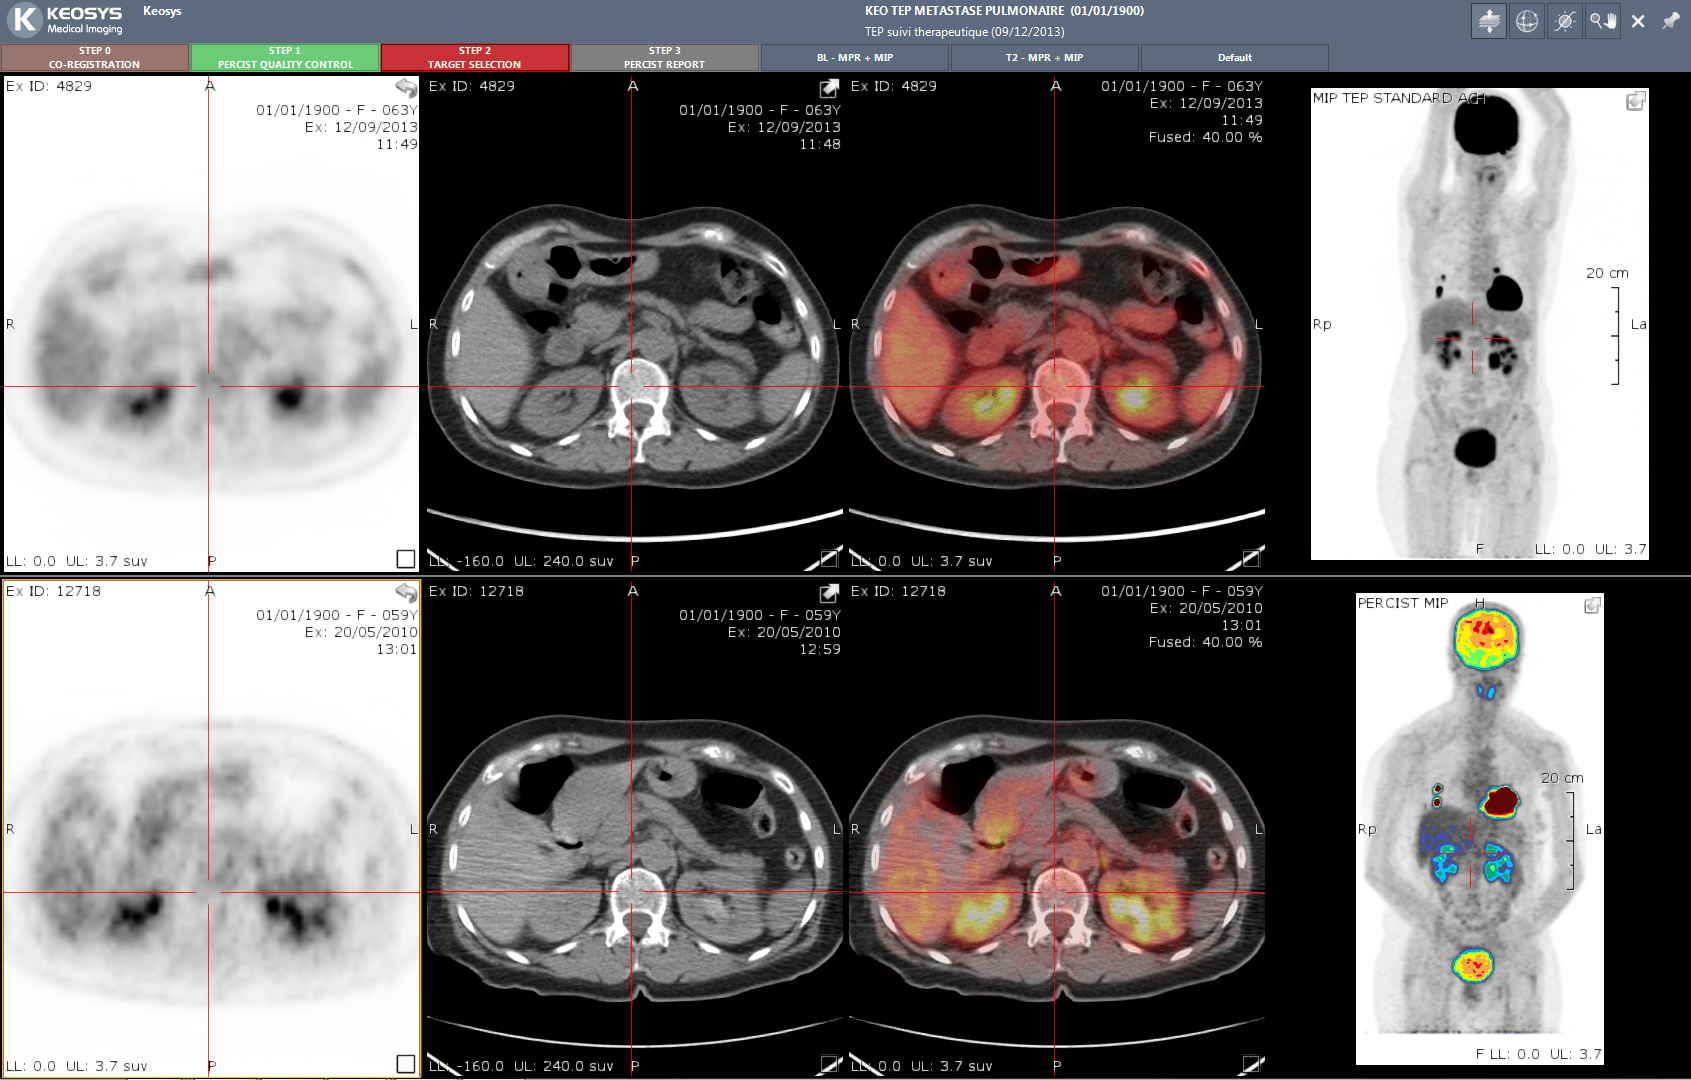Toggle the checkbox on the 2010 PET view
The width and height of the screenshot is (1691, 1080).
point(406,1064)
